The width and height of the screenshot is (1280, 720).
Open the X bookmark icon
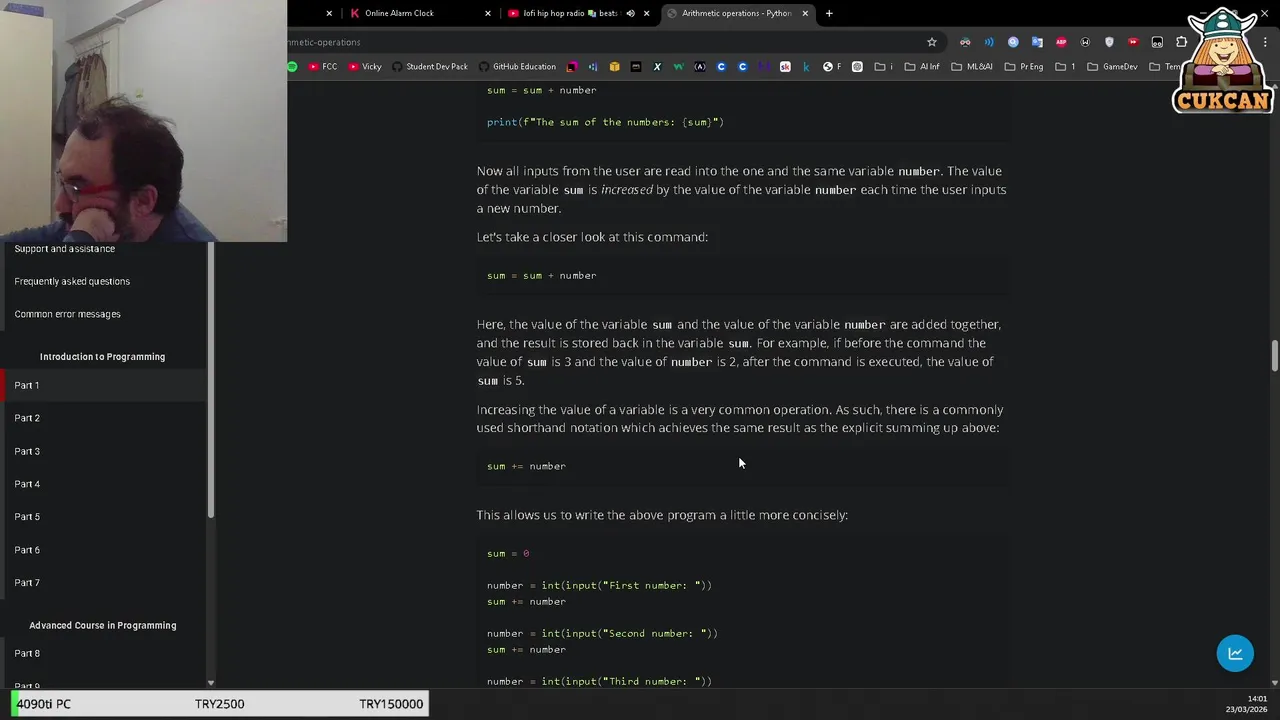coord(657,67)
